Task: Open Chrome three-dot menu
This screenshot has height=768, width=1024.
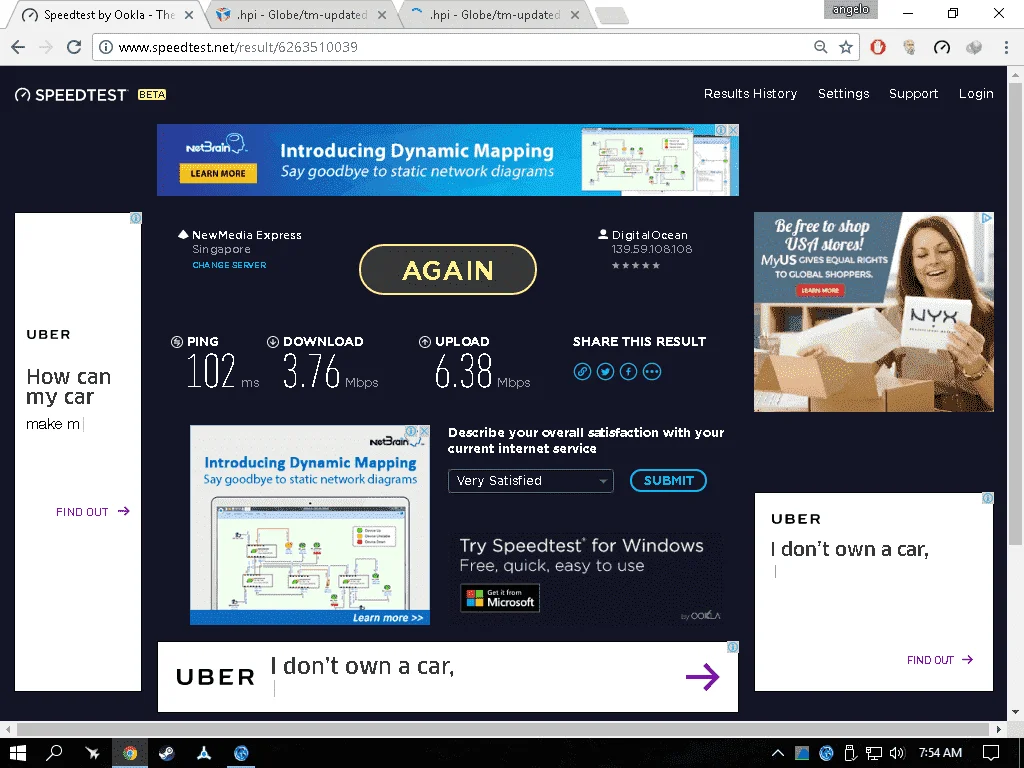Action: pos(1006,47)
